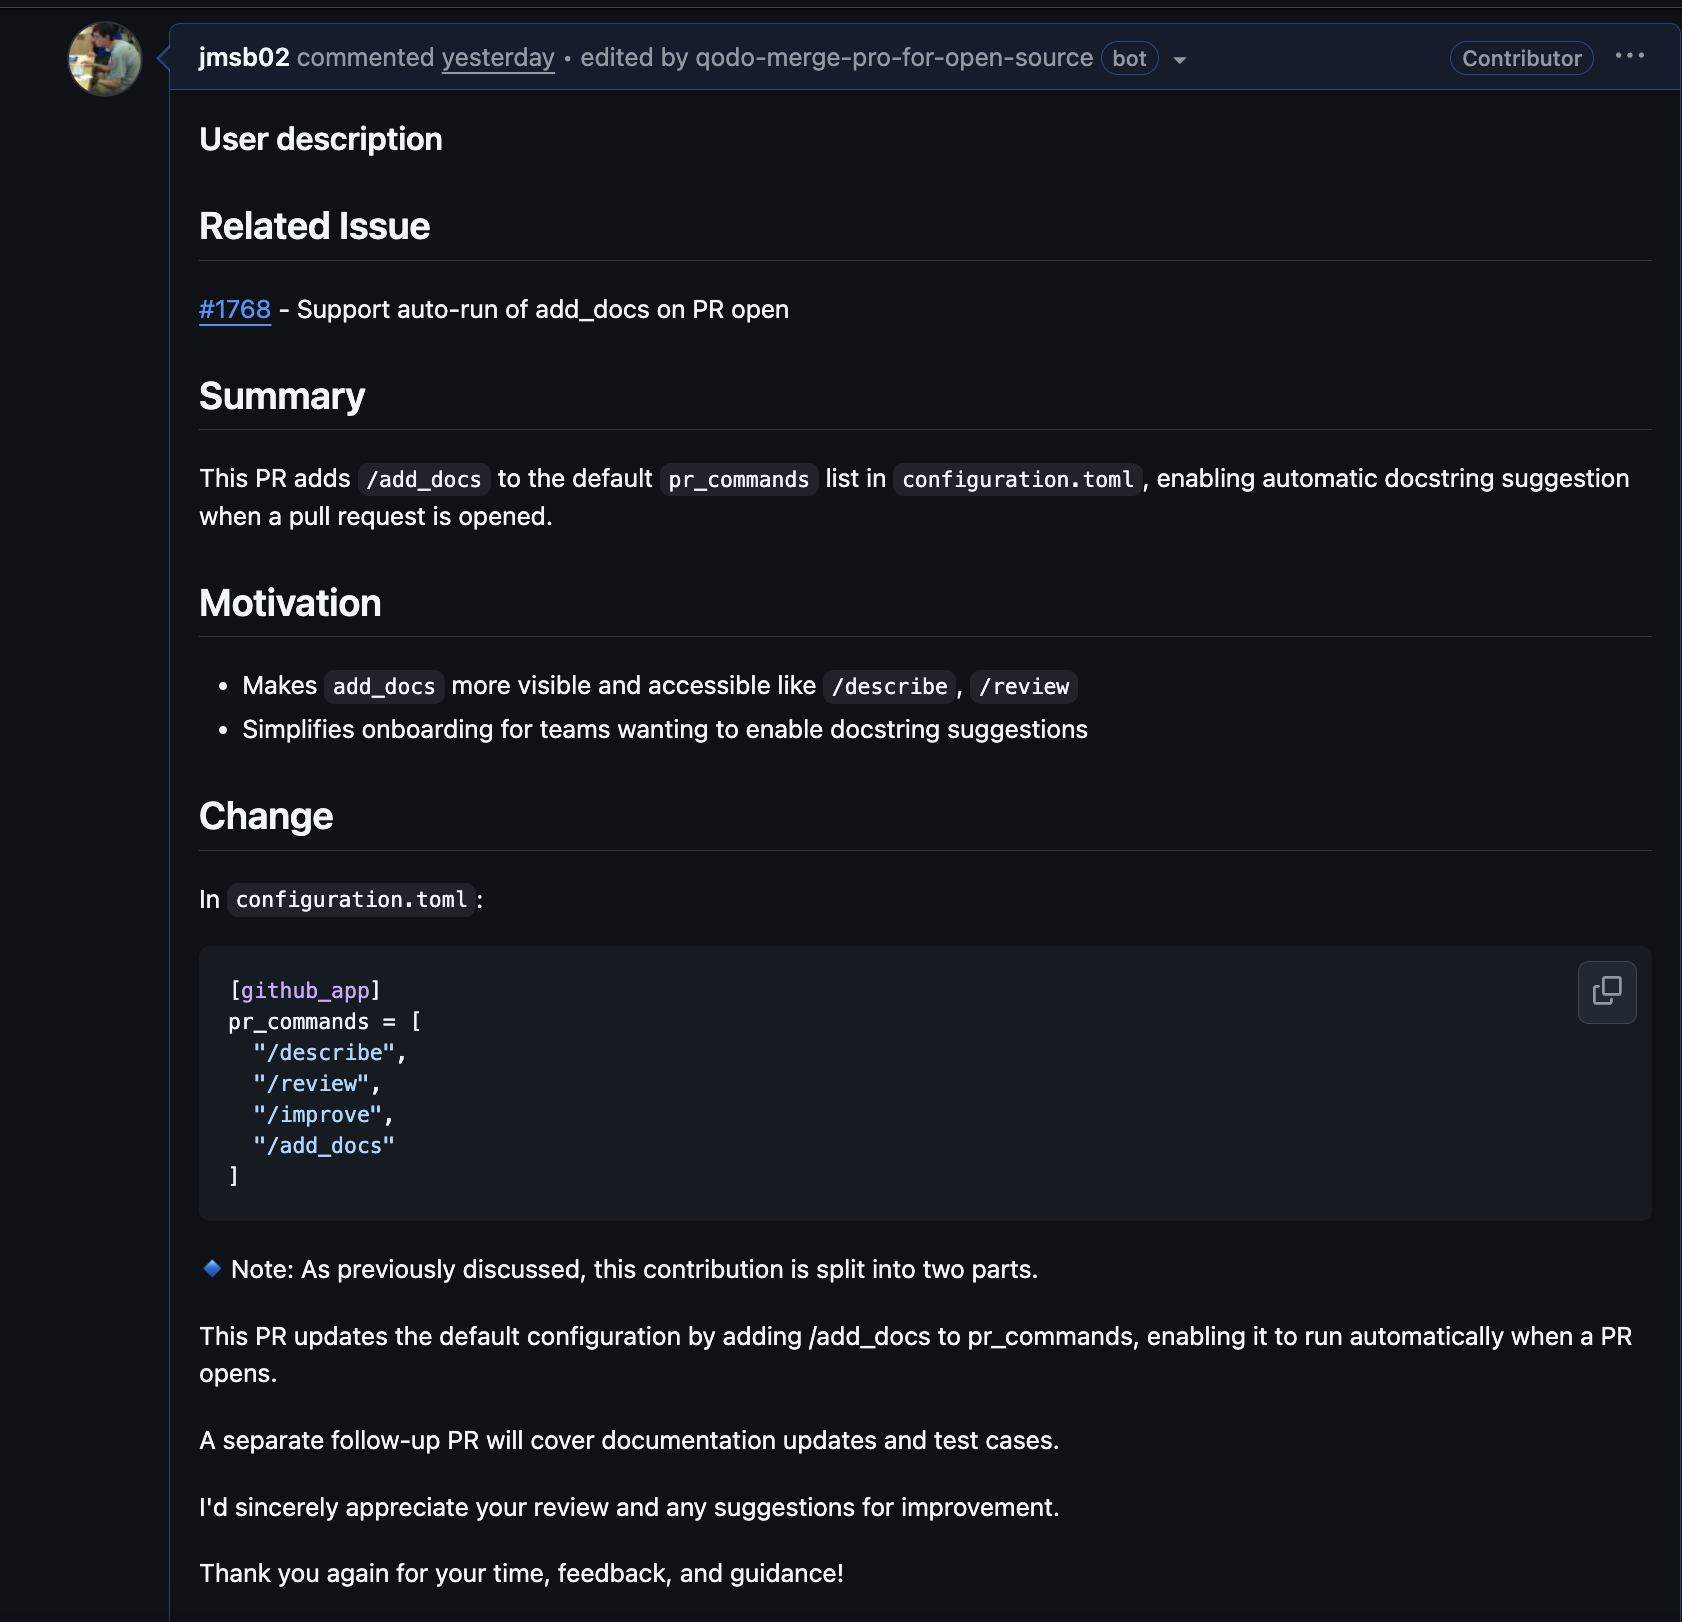Expand edit history with the caret arrow

(1180, 60)
